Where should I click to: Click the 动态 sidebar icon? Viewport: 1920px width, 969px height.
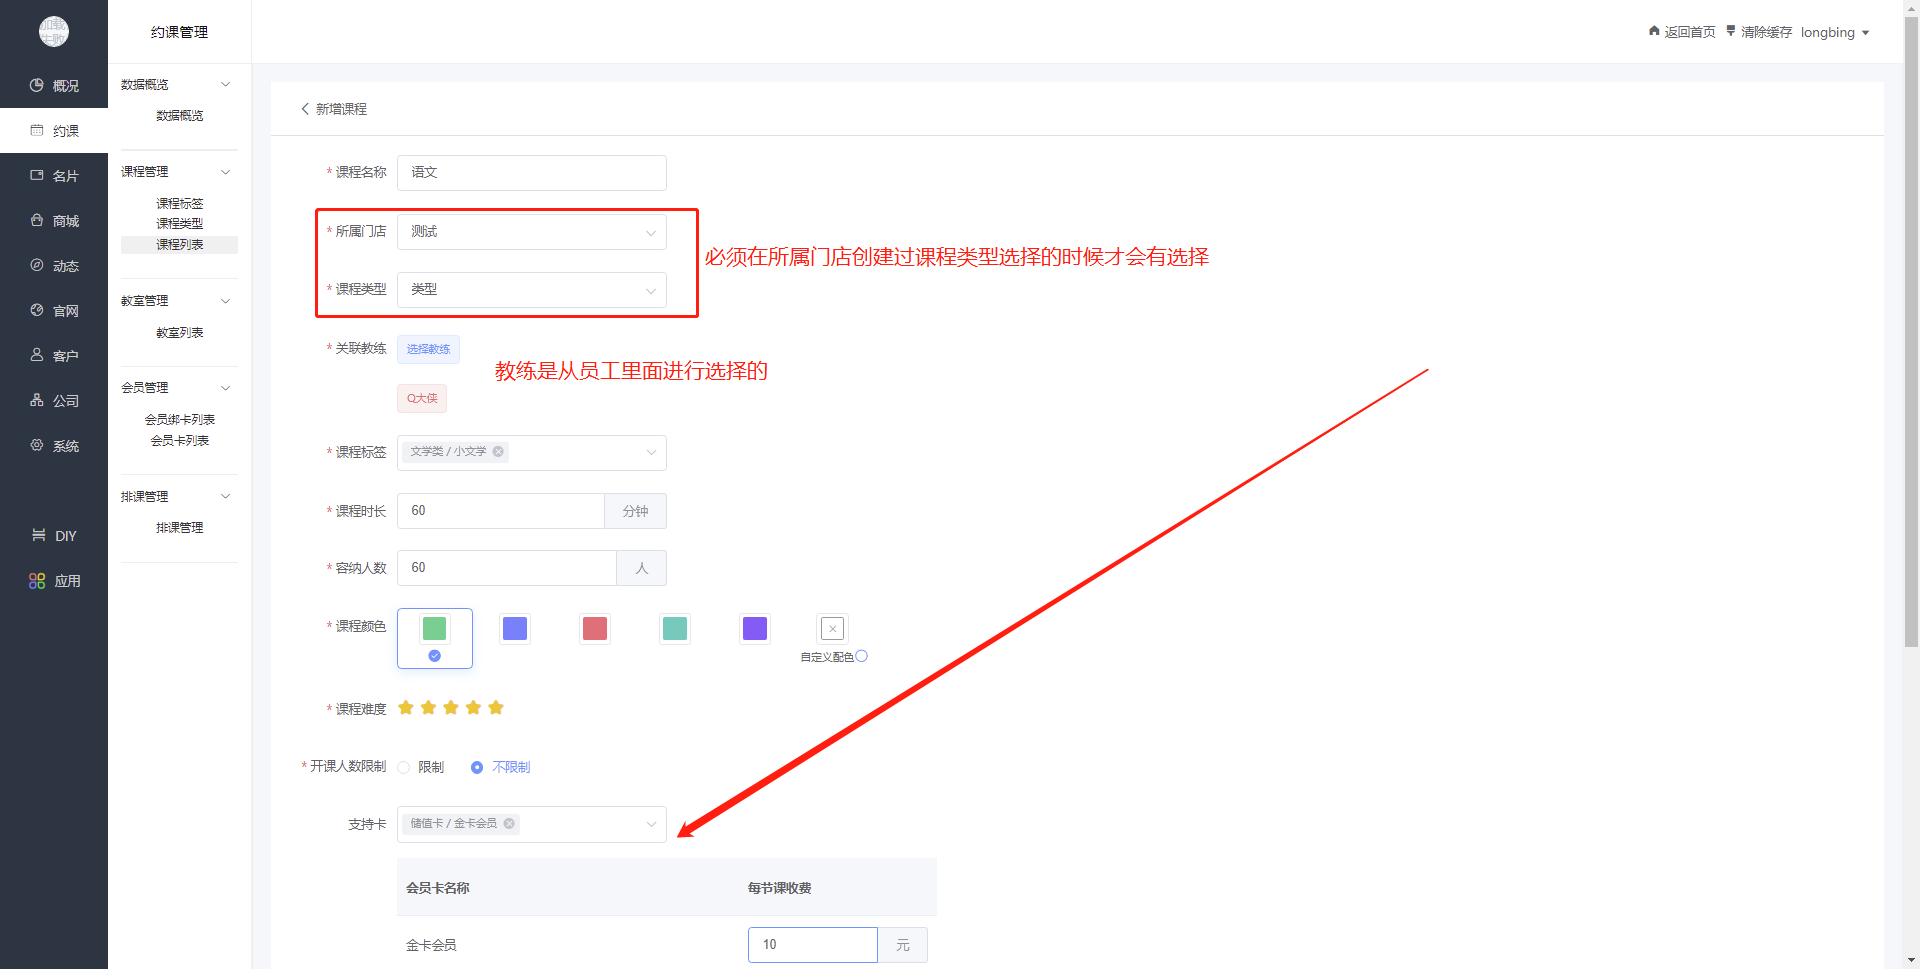click(x=37, y=266)
